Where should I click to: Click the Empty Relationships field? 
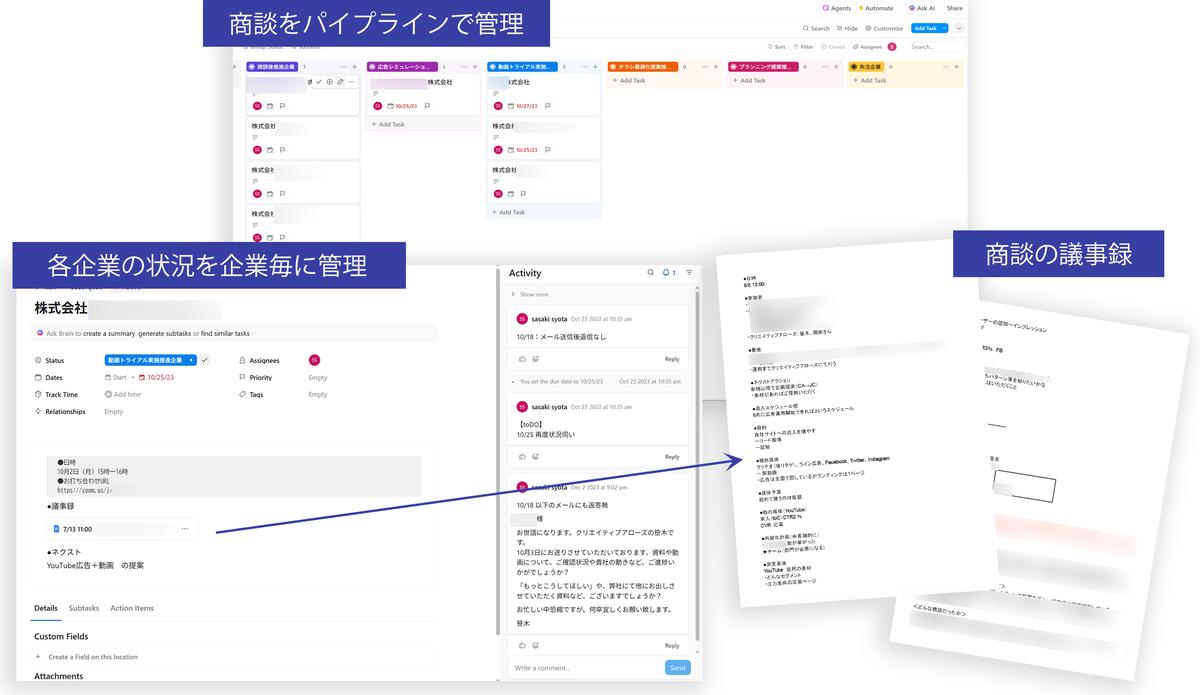pyautogui.click(x=114, y=411)
